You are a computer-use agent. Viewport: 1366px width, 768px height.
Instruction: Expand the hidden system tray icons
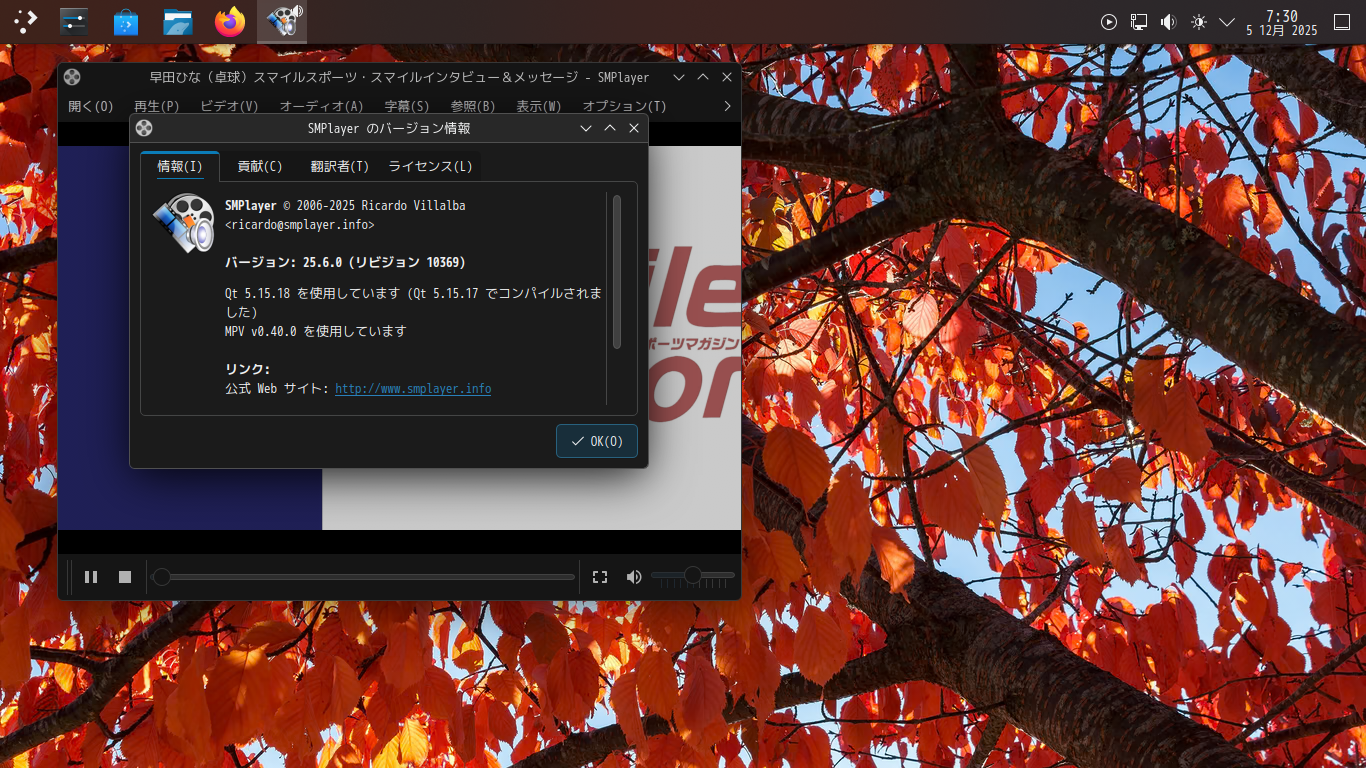tap(1227, 22)
